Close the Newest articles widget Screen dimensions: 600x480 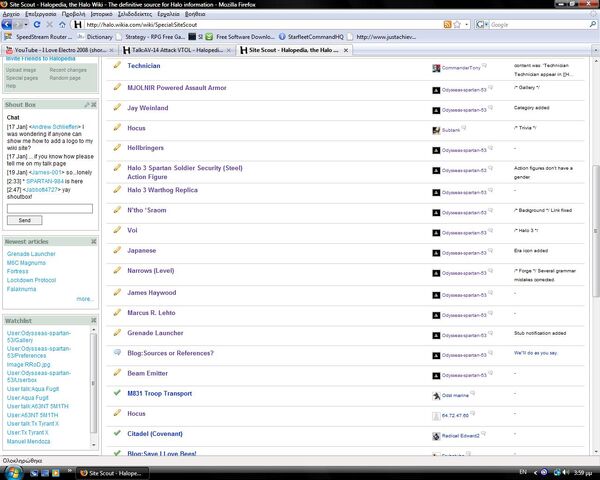[94, 242]
